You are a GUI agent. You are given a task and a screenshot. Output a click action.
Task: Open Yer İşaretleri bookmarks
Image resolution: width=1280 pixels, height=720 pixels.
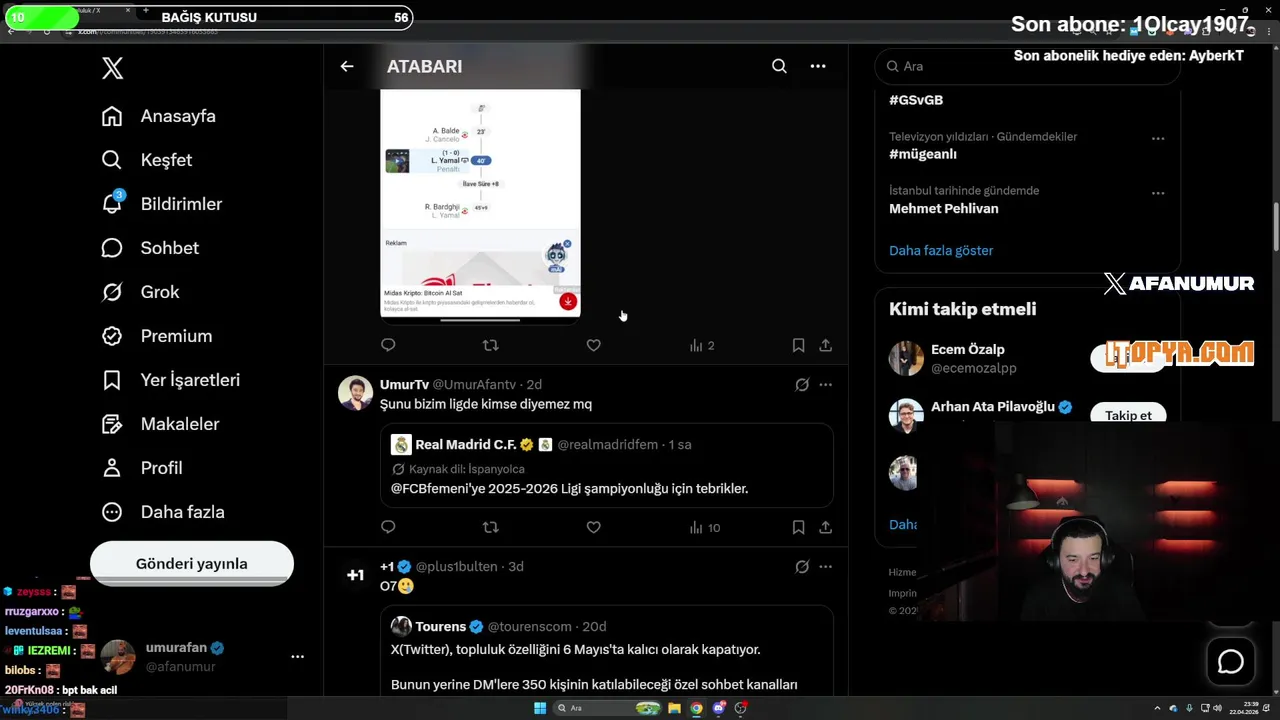click(x=171, y=380)
